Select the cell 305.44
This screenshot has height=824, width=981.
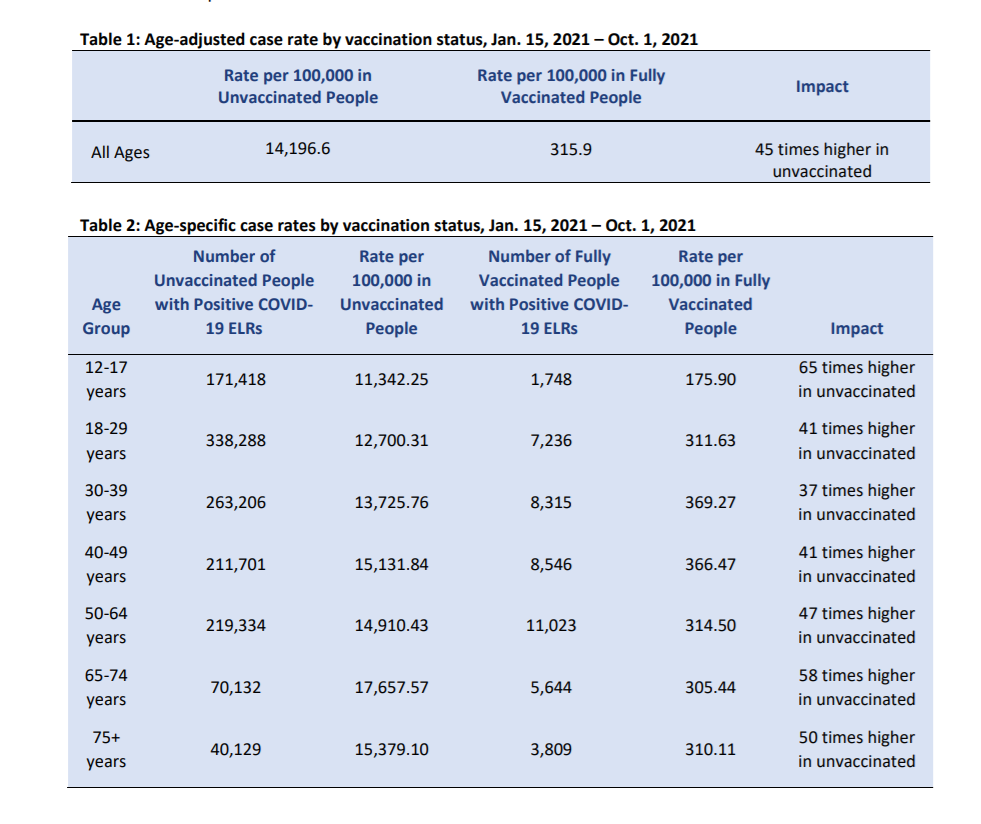tap(711, 688)
